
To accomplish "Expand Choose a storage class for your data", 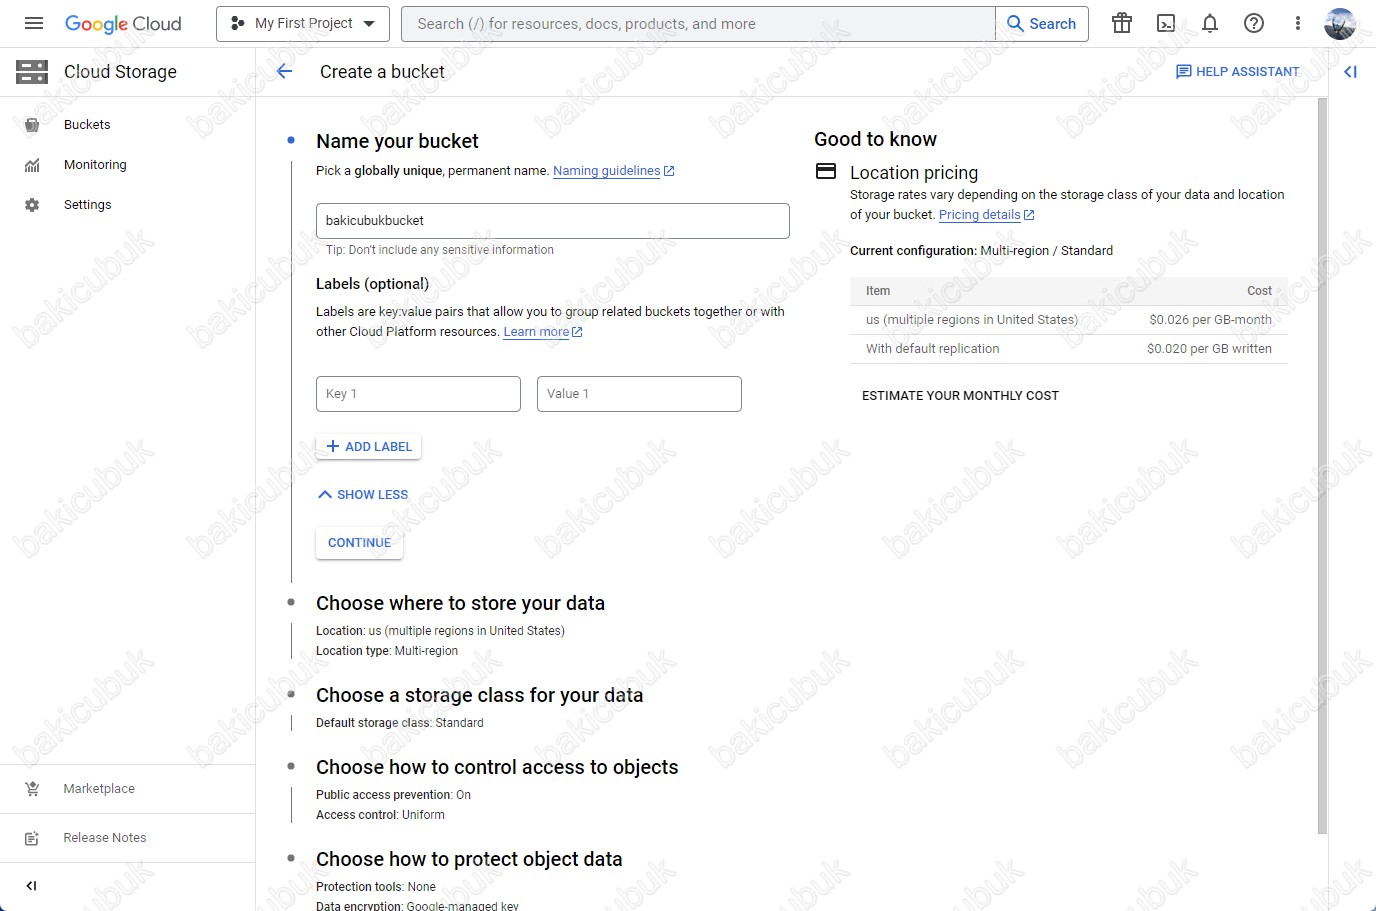I will [479, 695].
